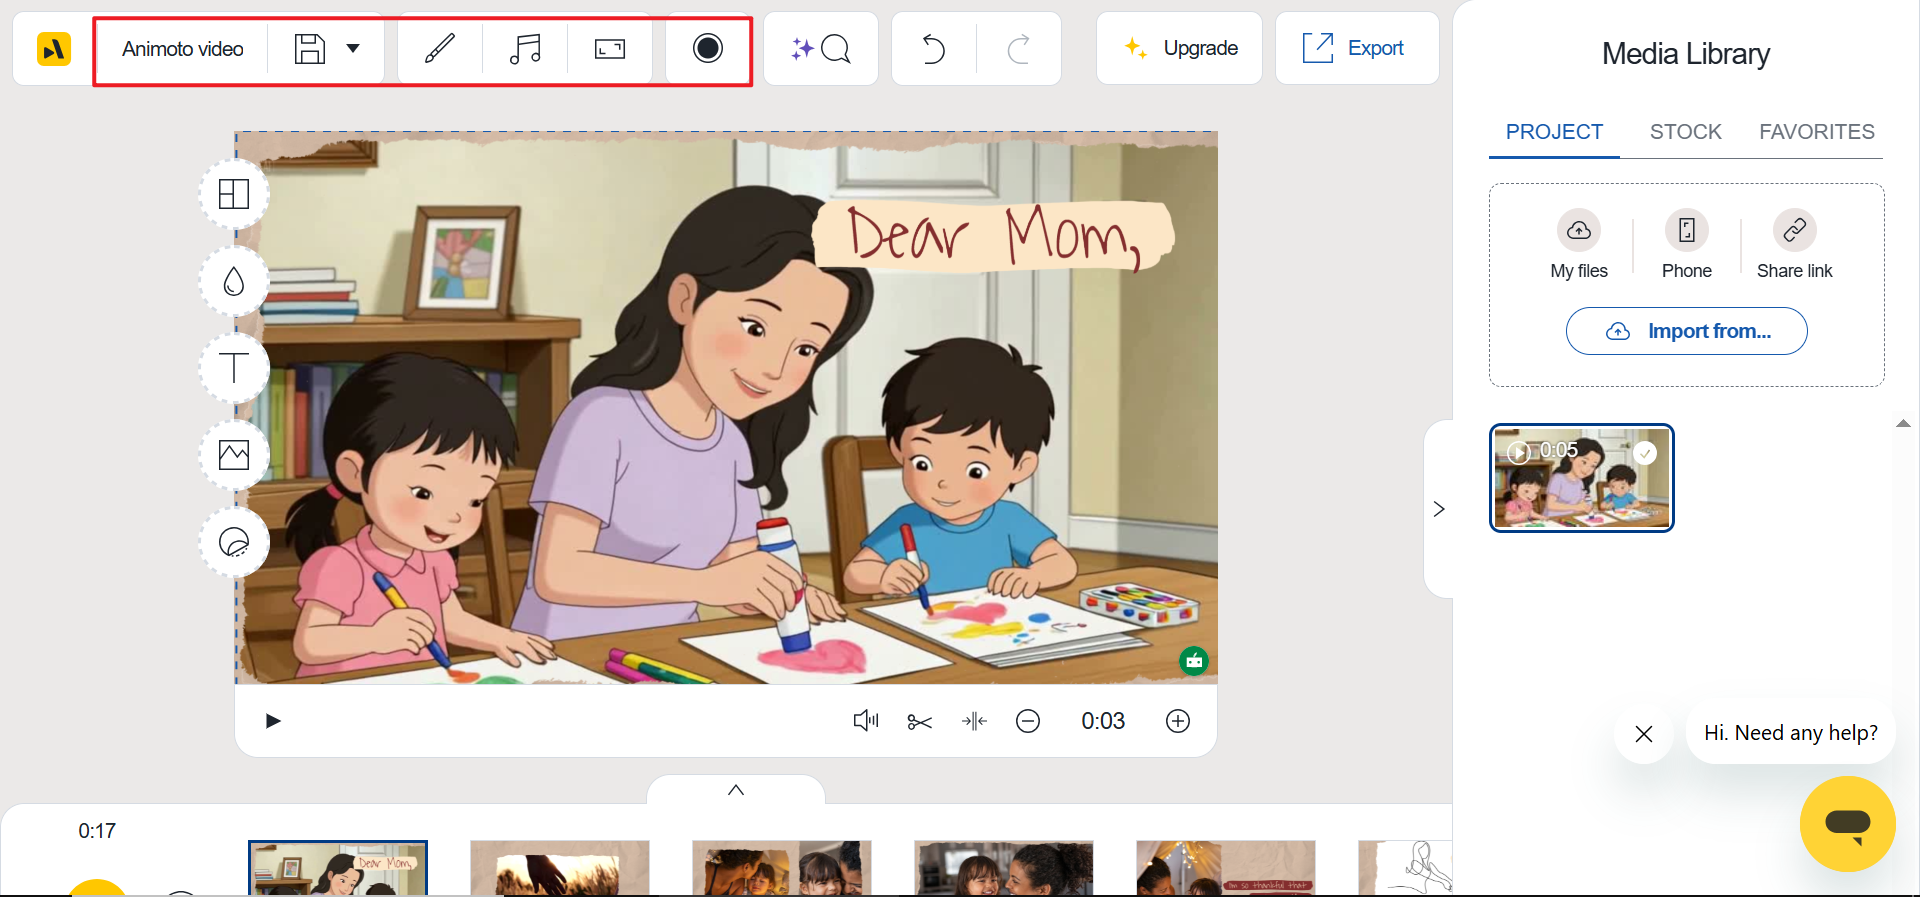The image size is (1920, 897).
Task: Switch to the STOCK tab
Action: [x=1686, y=132]
